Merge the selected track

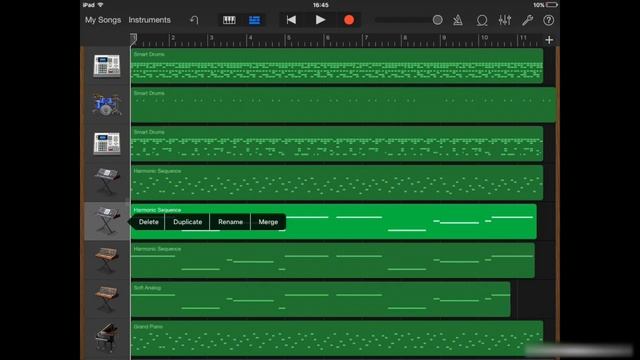tap(268, 222)
